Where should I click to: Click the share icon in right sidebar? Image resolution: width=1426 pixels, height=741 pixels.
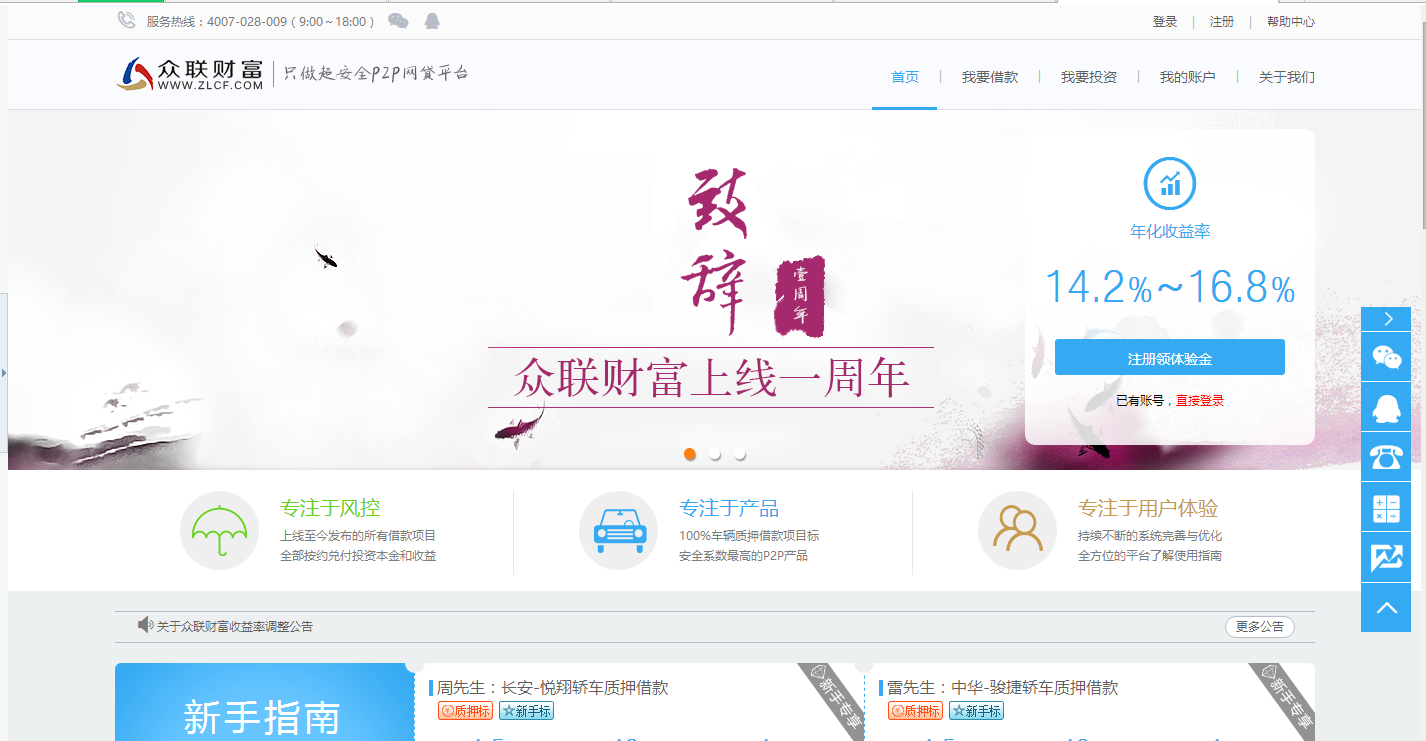[x=1386, y=558]
